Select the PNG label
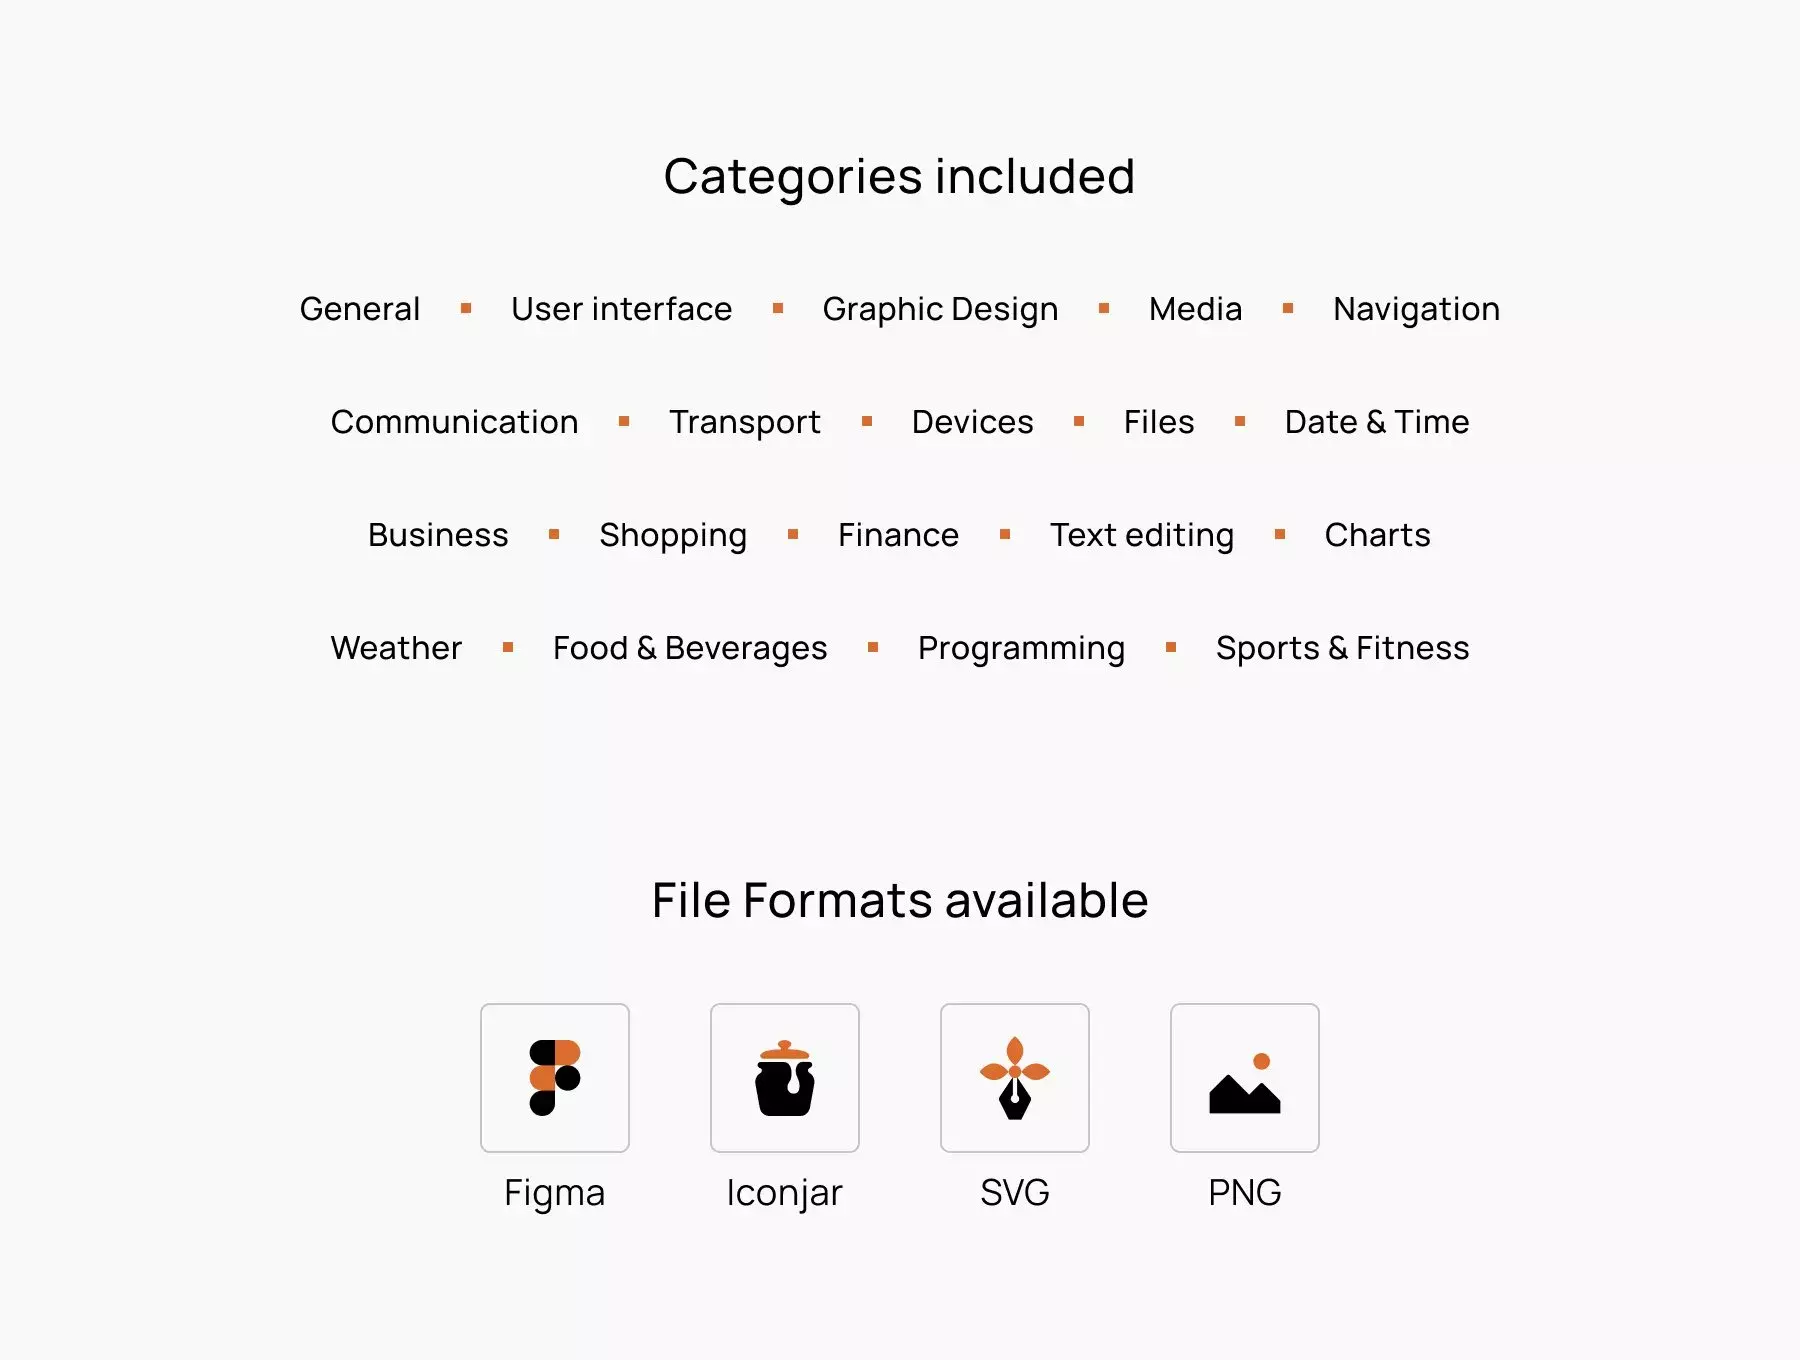 [x=1245, y=1192]
